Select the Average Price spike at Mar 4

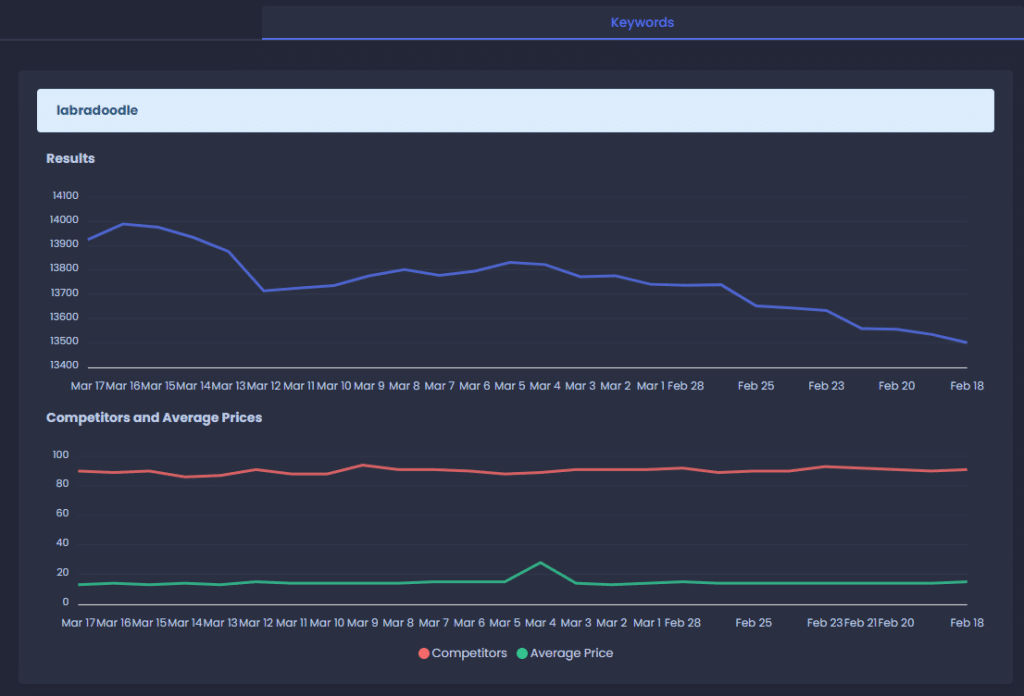(540, 563)
